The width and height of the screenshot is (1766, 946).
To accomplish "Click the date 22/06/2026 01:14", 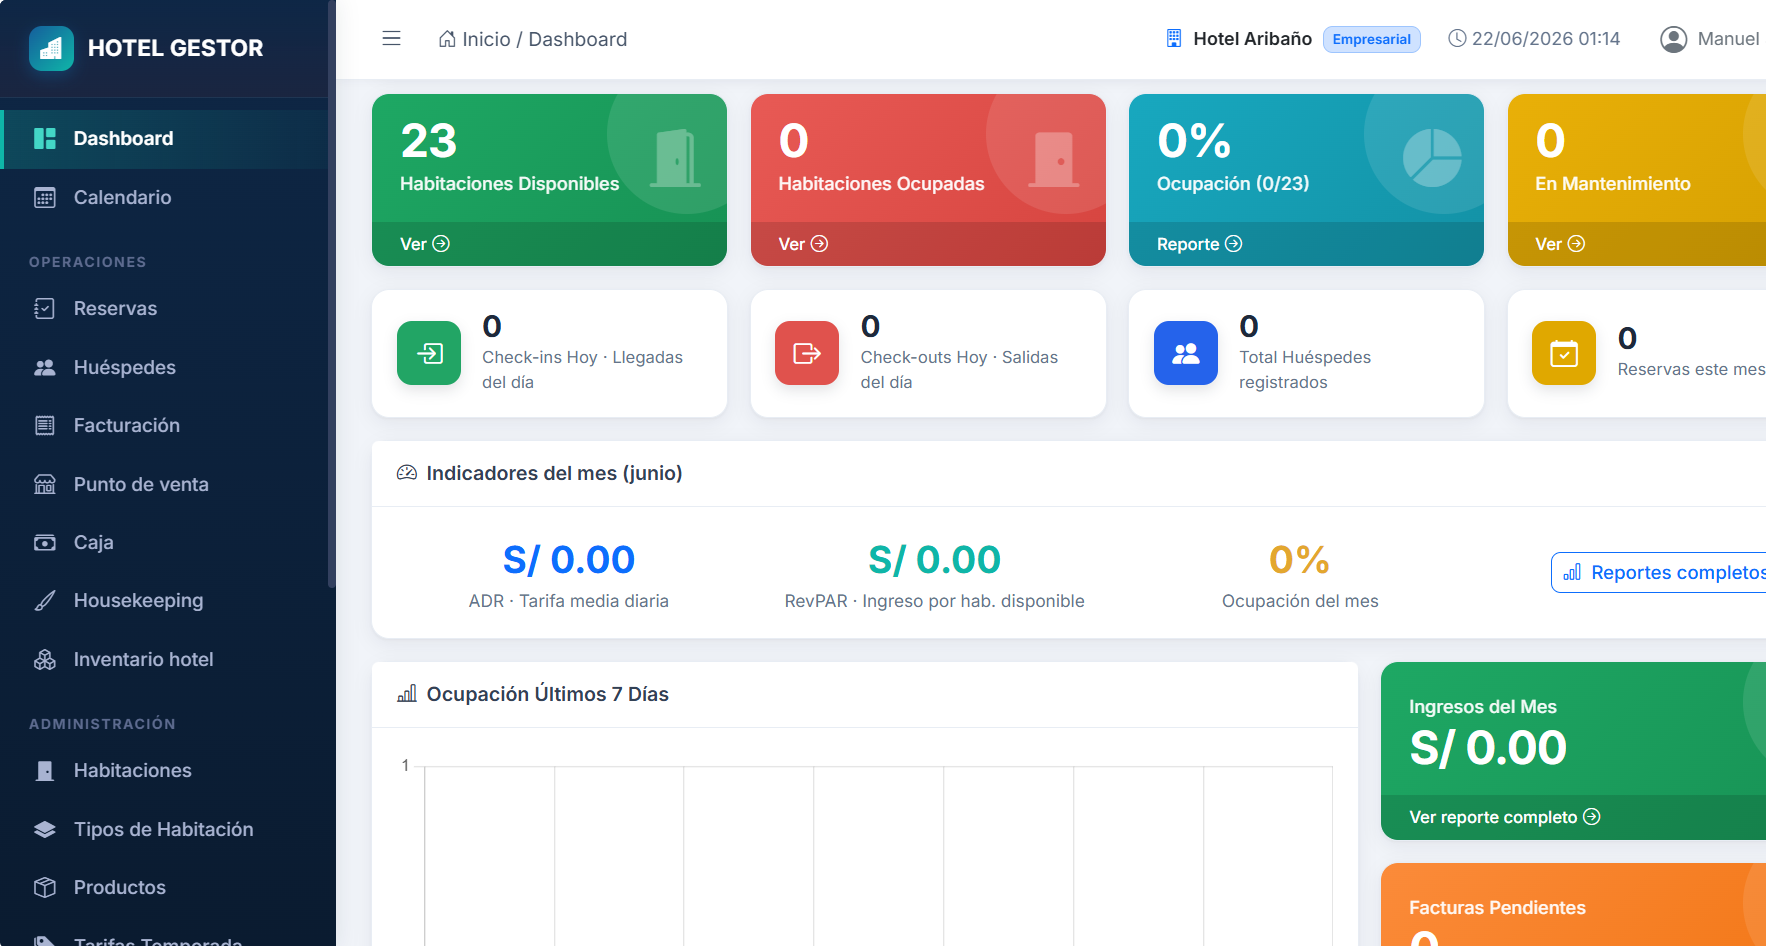I will coord(1545,39).
